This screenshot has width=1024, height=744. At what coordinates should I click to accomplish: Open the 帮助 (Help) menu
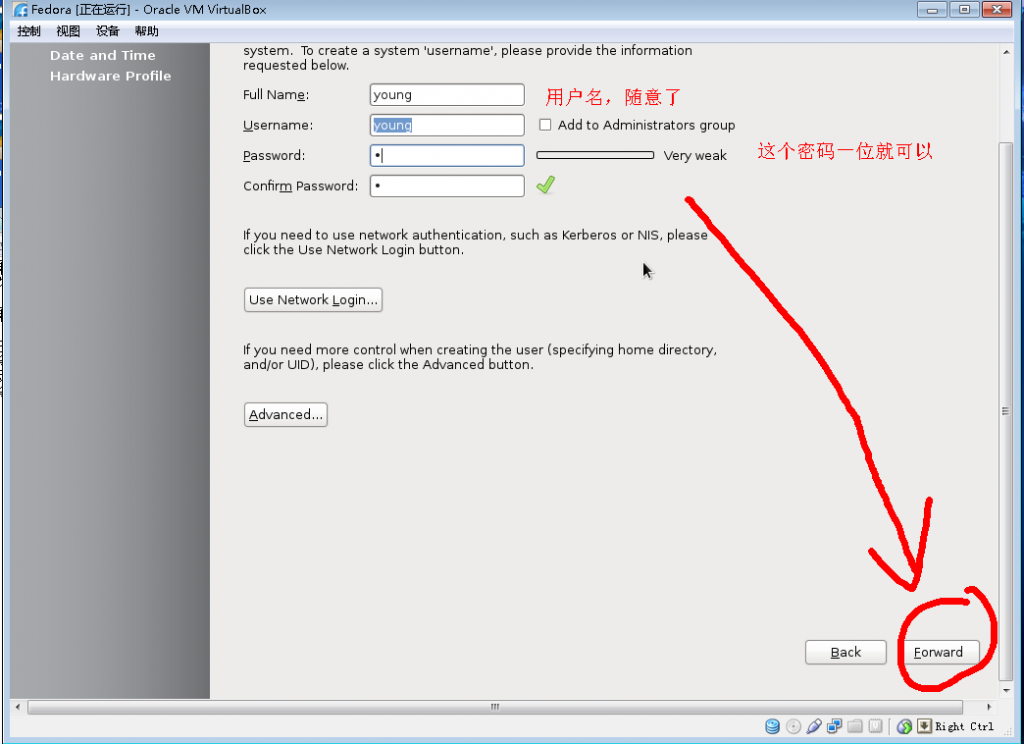pos(146,31)
